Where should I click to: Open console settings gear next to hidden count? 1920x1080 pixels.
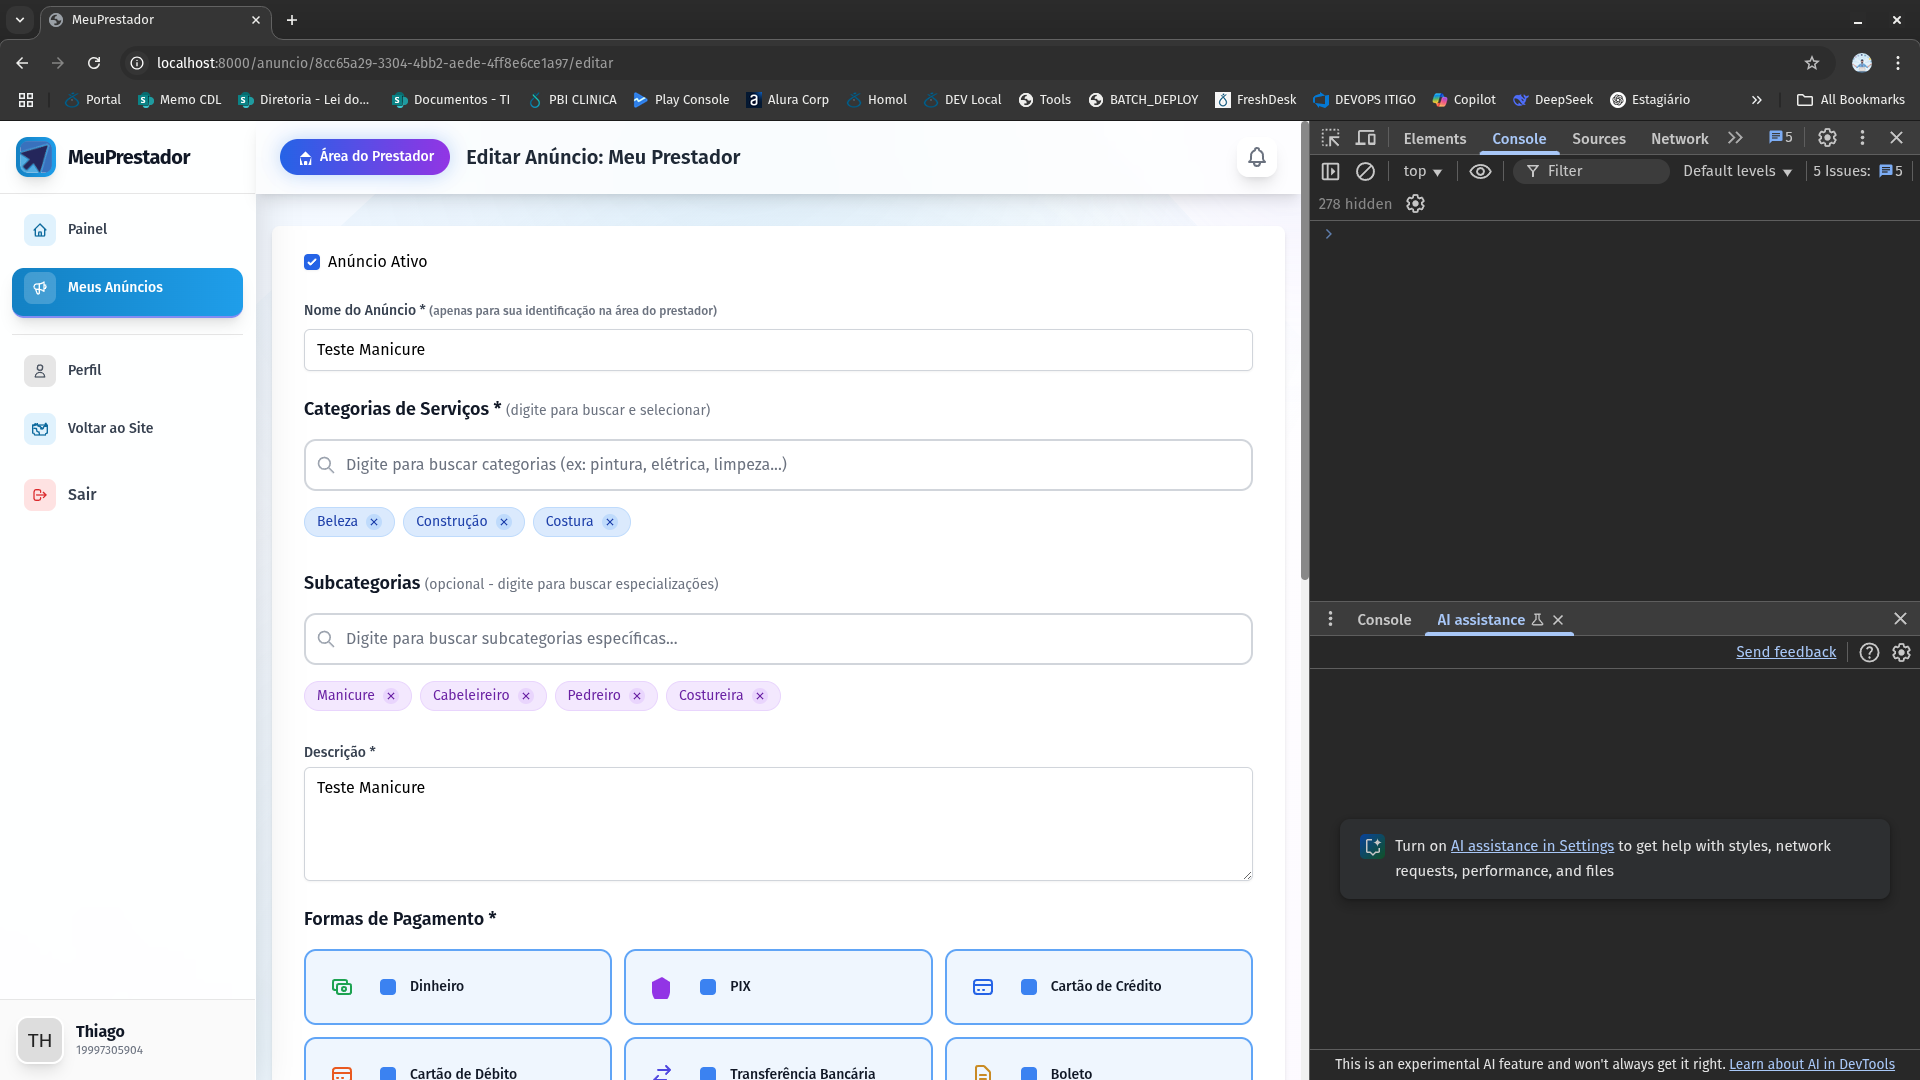click(1415, 204)
